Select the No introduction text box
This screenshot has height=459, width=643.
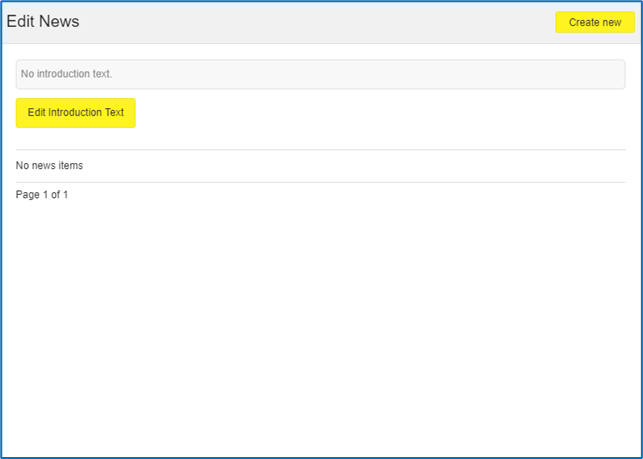click(320, 74)
